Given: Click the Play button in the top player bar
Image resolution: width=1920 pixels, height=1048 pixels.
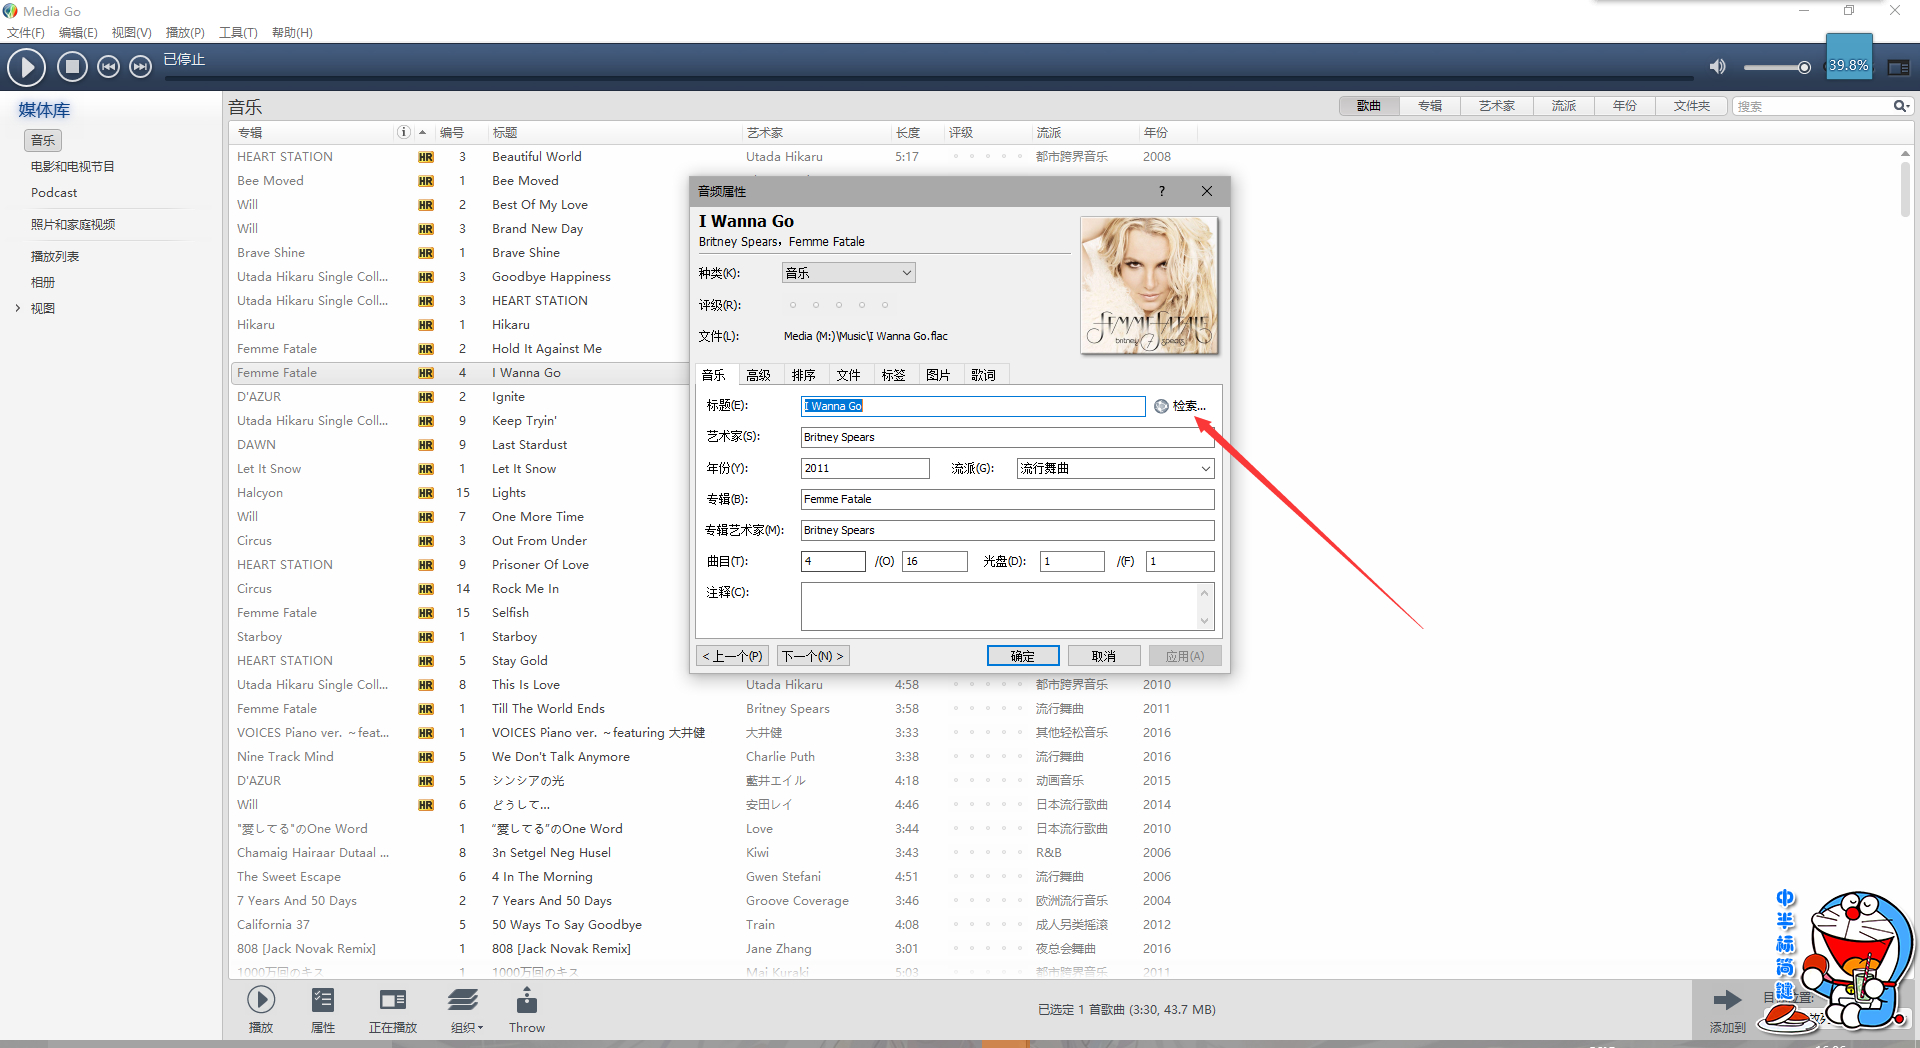Looking at the screenshot, I should pos(27,67).
